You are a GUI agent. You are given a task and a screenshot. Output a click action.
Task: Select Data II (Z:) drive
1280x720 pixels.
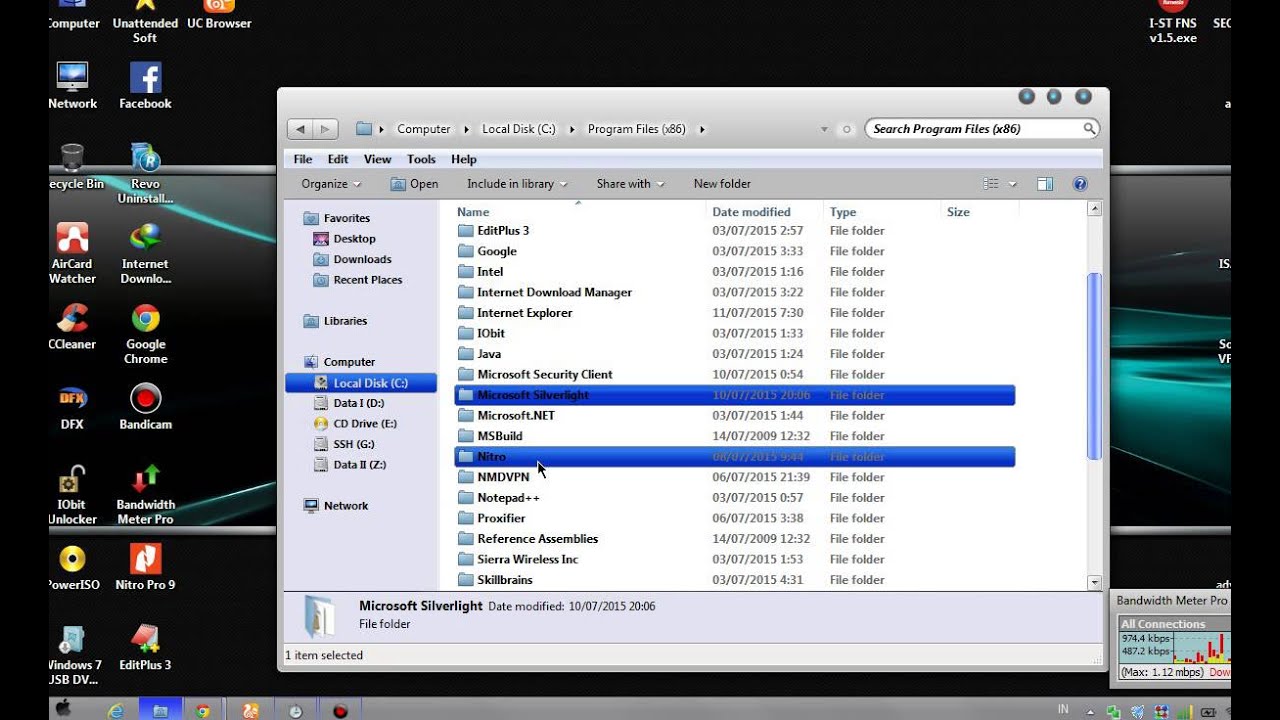pos(350,465)
